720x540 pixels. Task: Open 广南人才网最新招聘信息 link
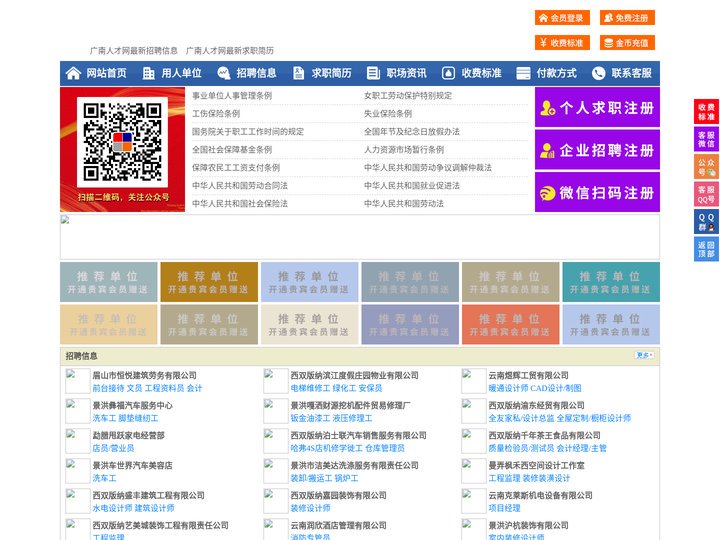pyautogui.click(x=134, y=51)
